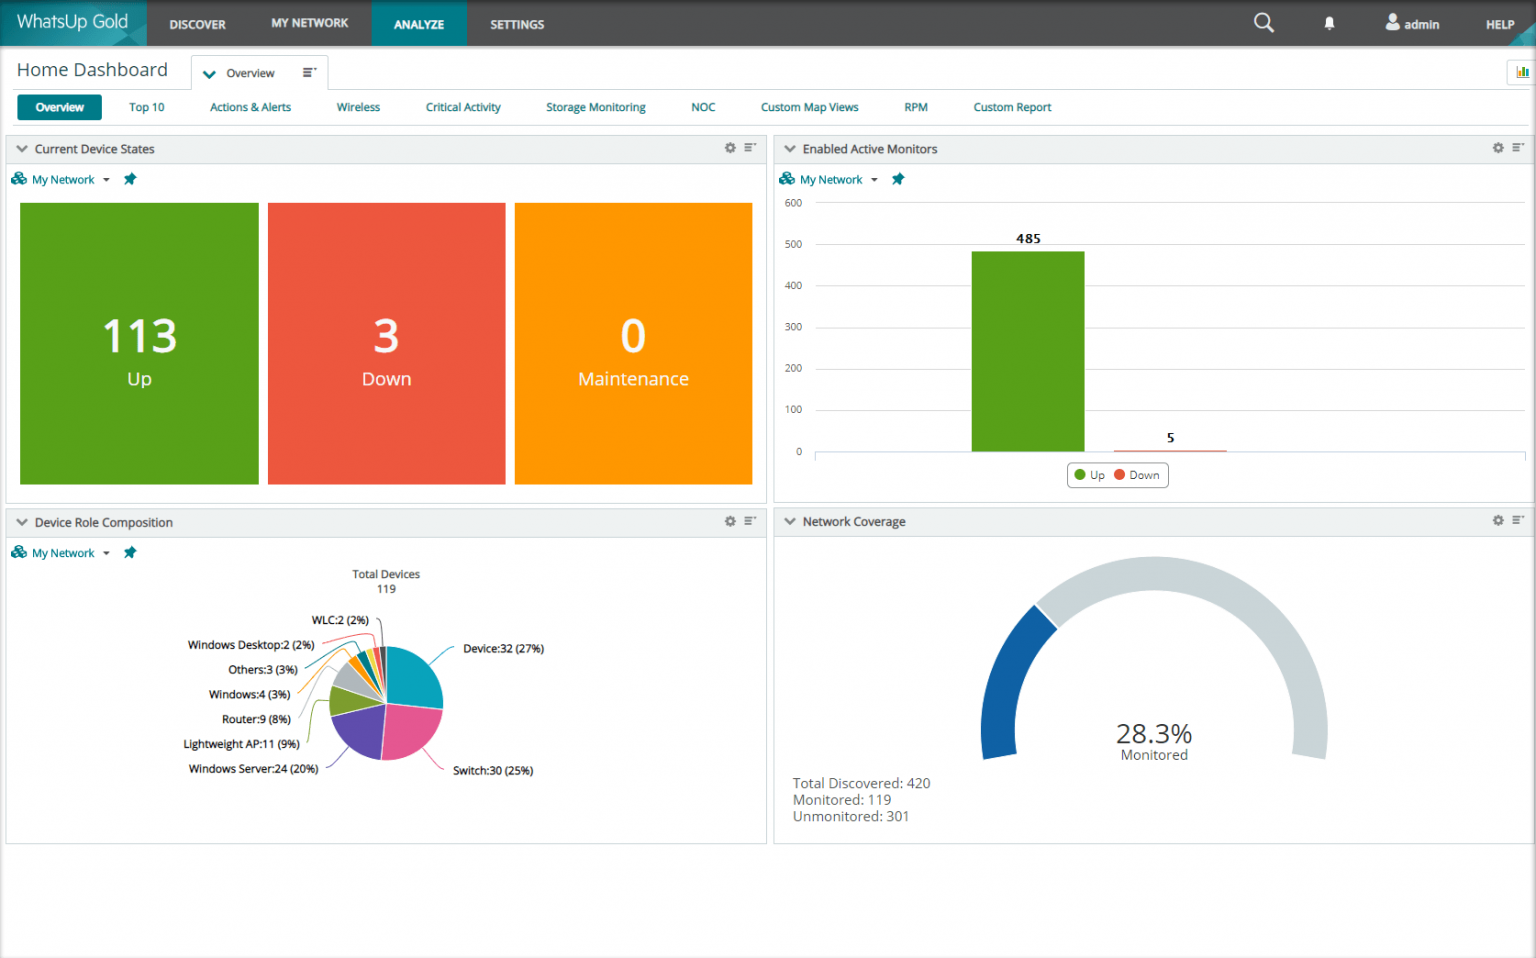This screenshot has width=1536, height=958.
Task: Pin the My Network view in Current Device States
Action: [x=130, y=178]
